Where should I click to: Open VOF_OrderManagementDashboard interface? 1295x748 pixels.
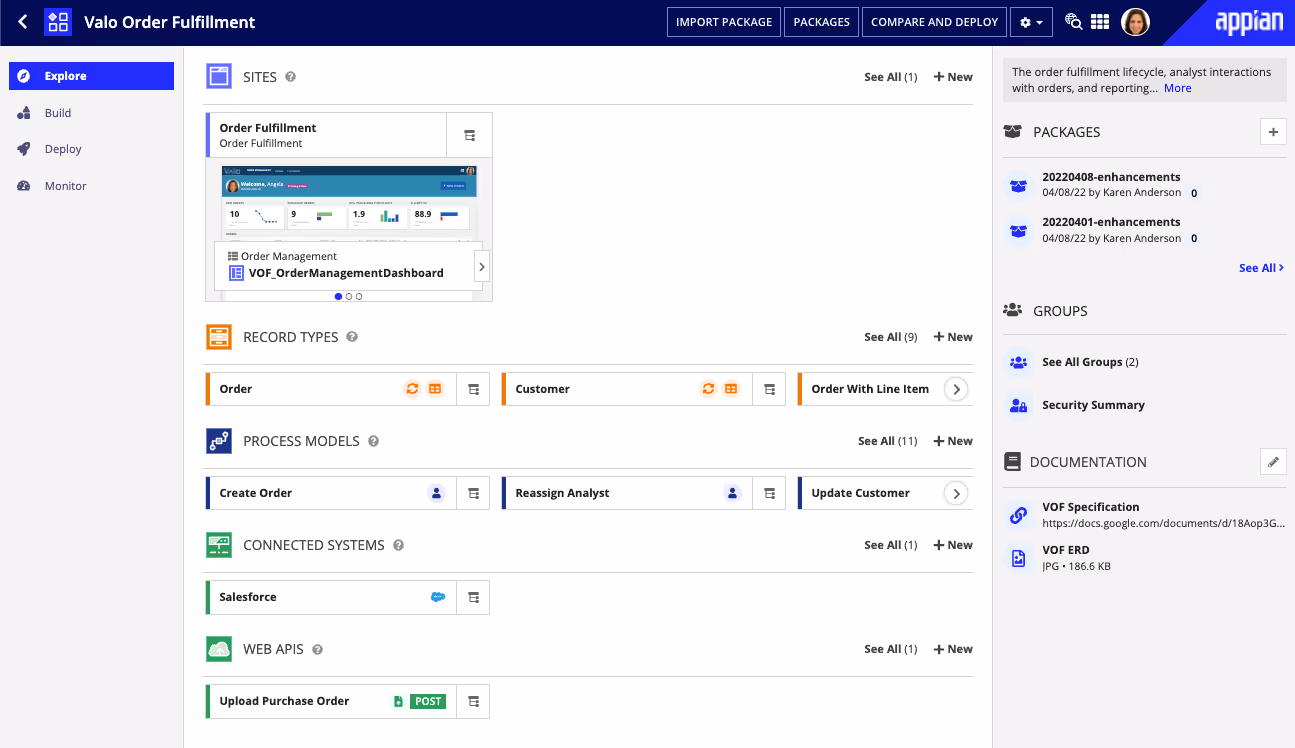click(346, 273)
